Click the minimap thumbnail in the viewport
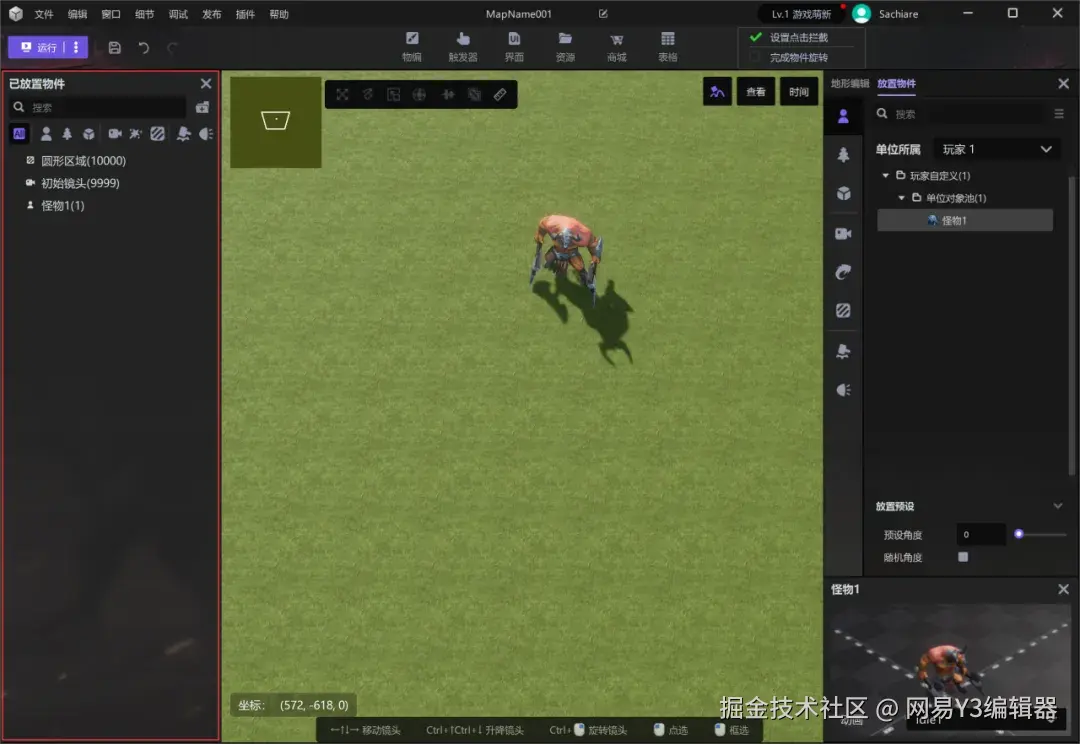 [x=276, y=122]
